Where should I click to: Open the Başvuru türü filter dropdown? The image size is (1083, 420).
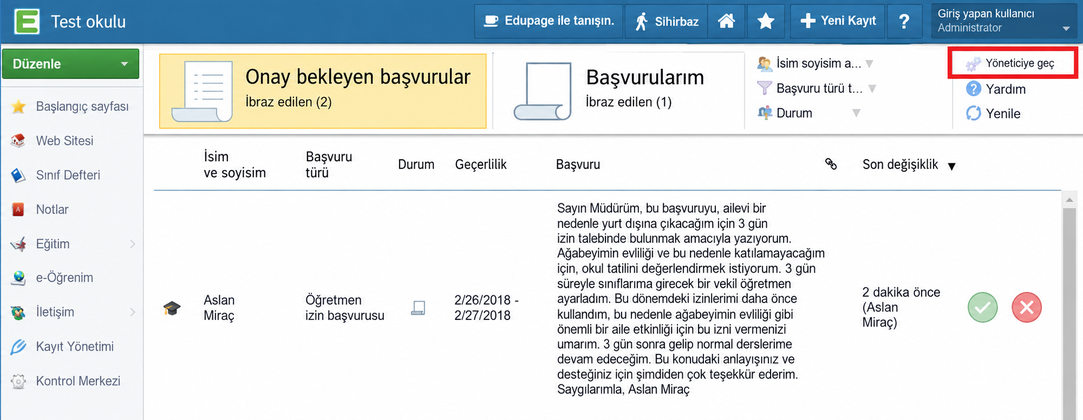(x=817, y=88)
